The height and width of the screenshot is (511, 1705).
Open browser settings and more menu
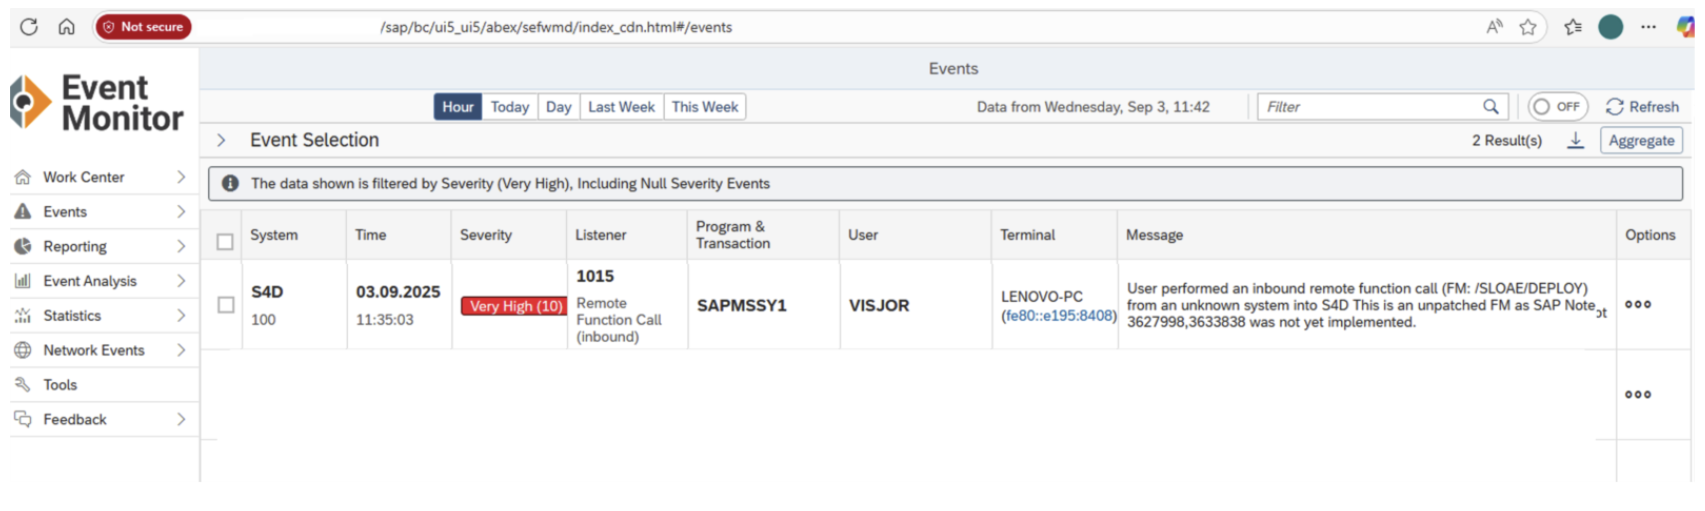click(x=1648, y=27)
